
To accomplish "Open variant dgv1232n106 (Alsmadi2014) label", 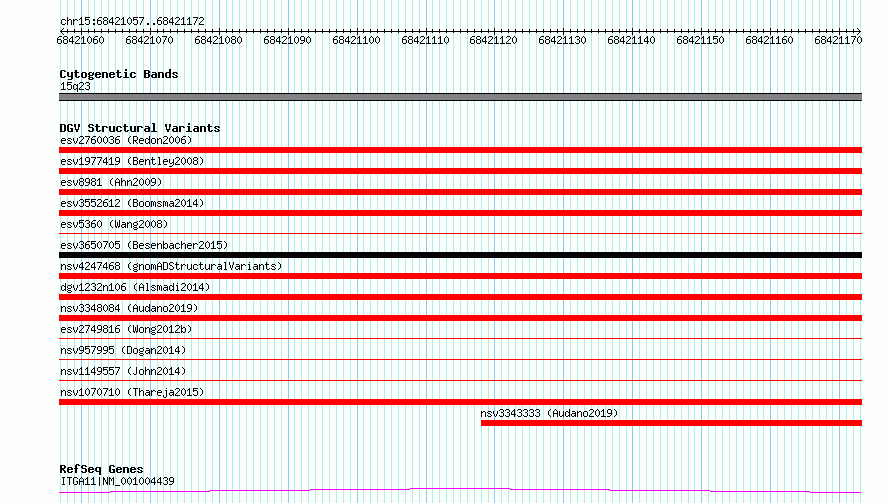I will coord(135,287).
